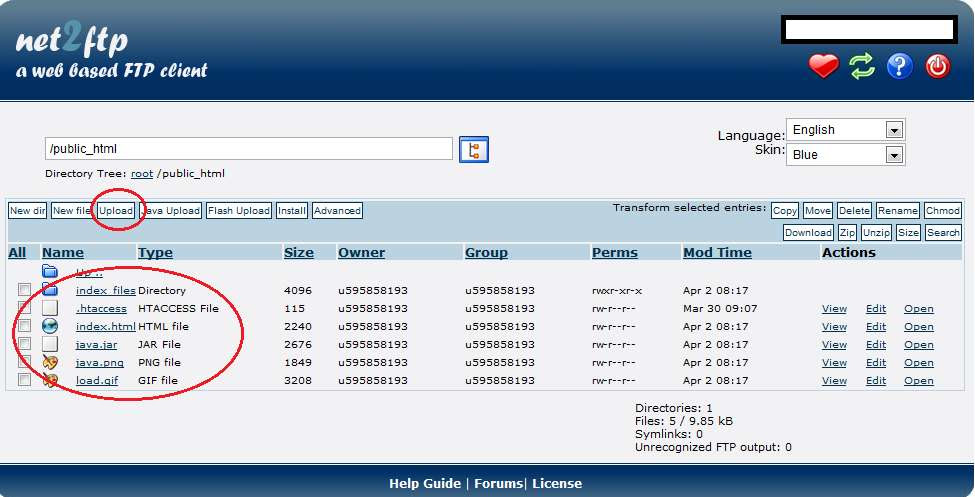Click the root directory tree link
This screenshot has width=975, height=497.
pos(142,174)
